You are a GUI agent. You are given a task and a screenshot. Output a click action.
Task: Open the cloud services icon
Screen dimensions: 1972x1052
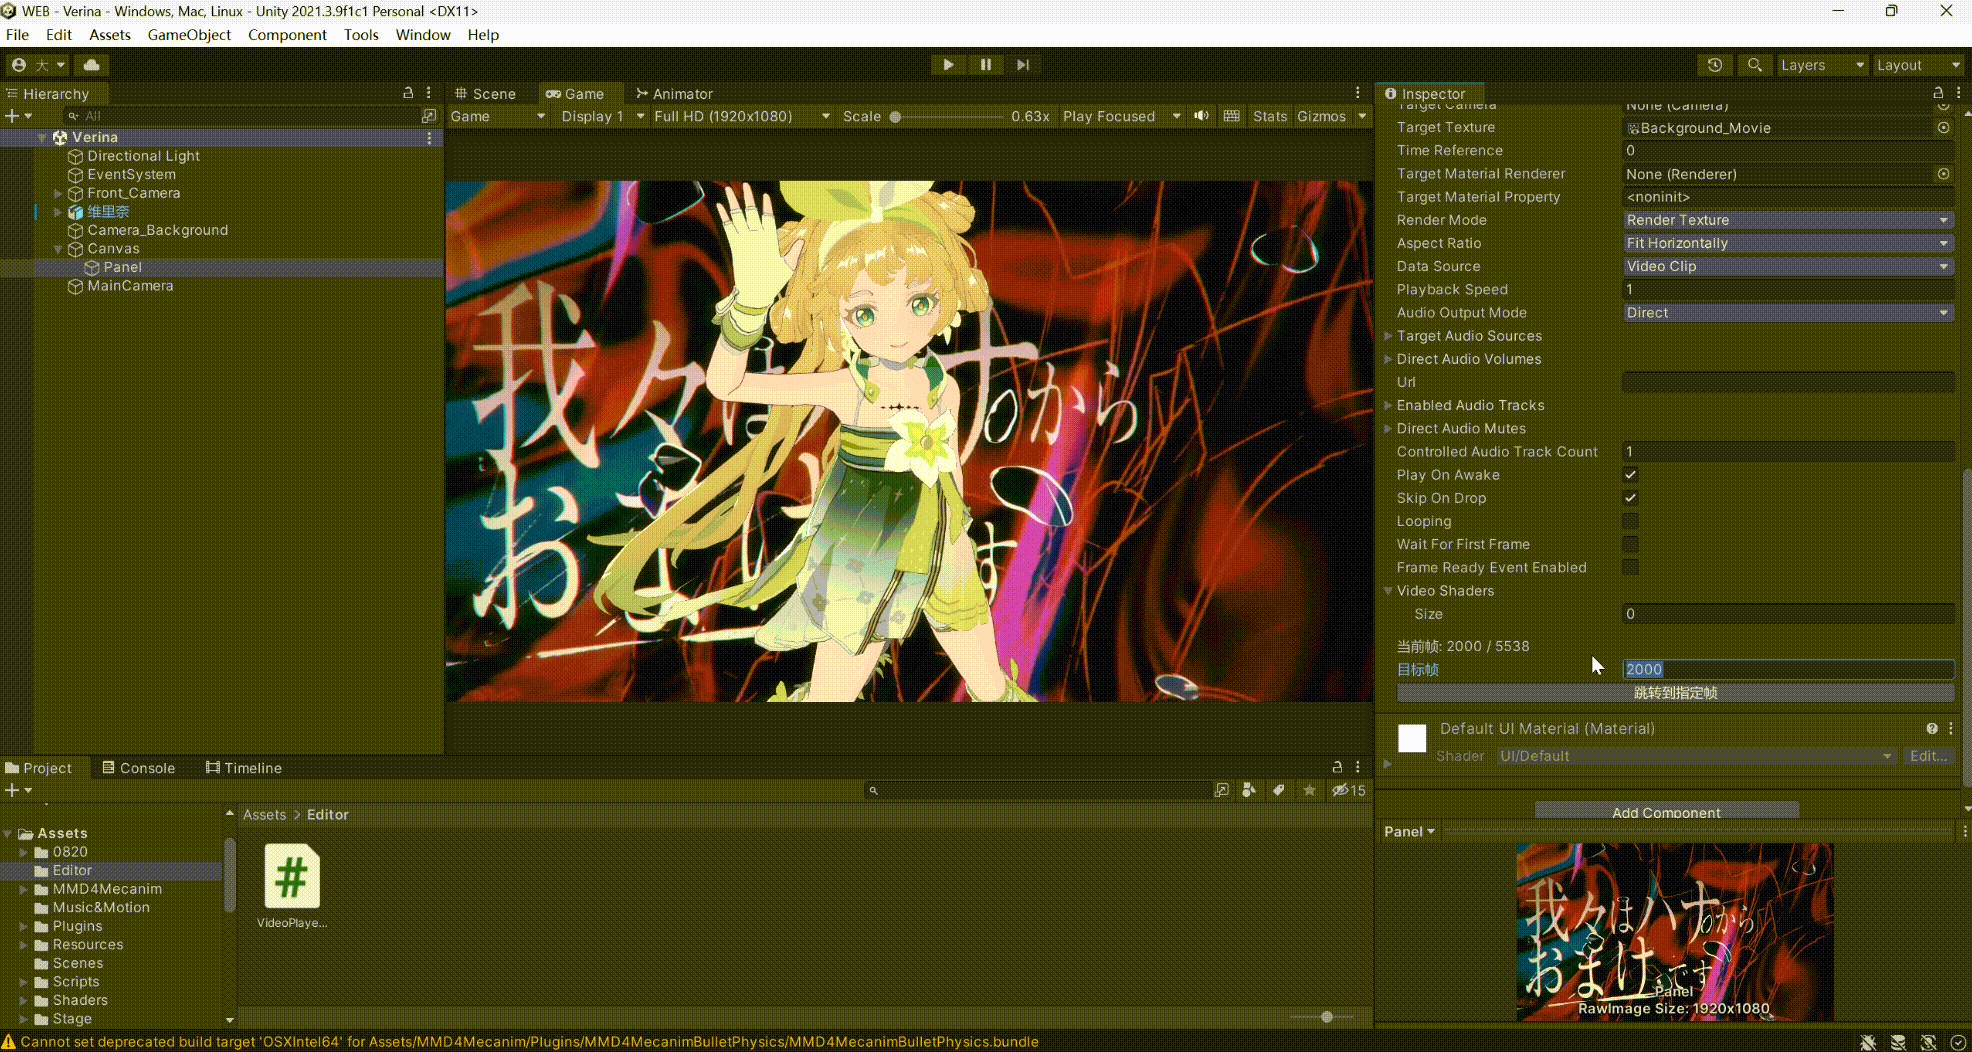[x=91, y=65]
